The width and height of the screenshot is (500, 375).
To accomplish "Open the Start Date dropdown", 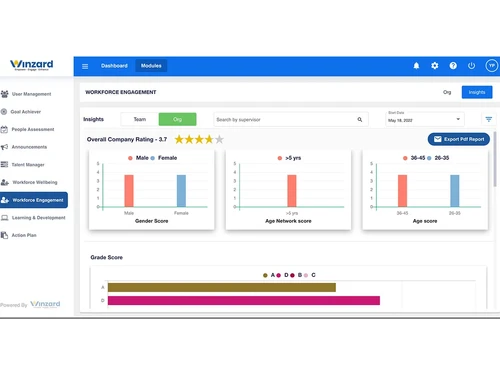I will (425, 119).
